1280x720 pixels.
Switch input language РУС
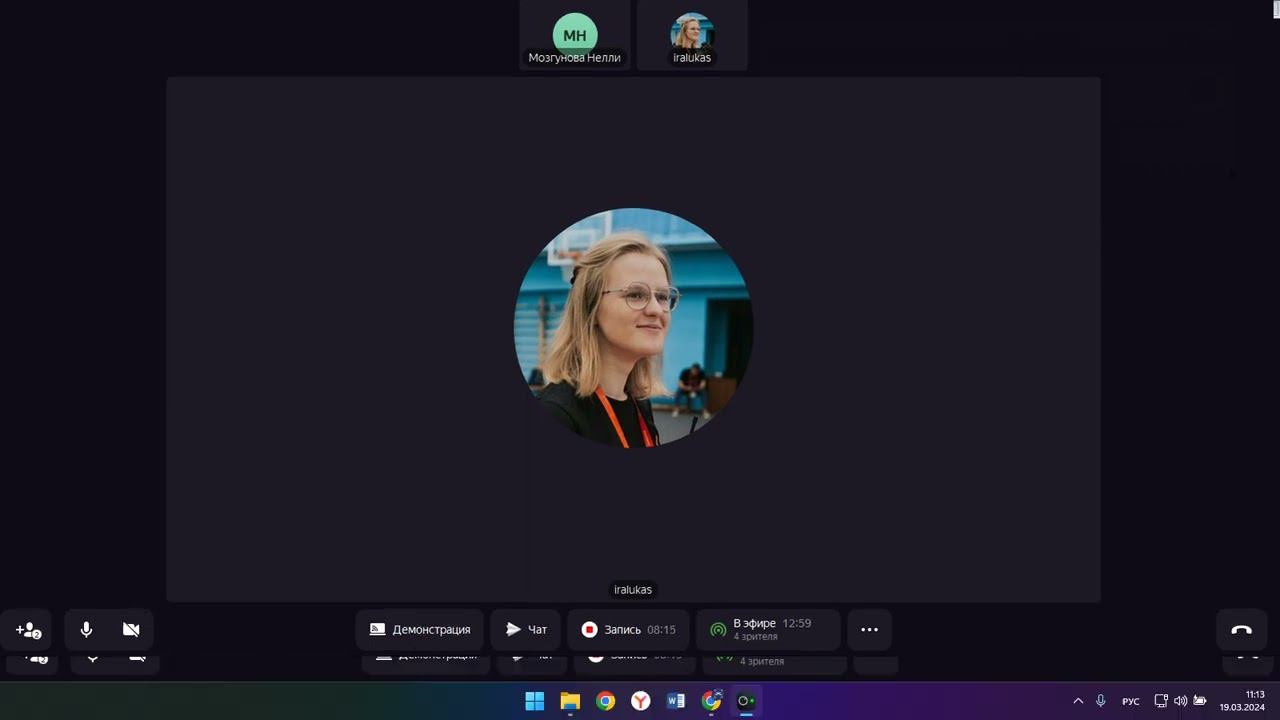[1131, 702]
